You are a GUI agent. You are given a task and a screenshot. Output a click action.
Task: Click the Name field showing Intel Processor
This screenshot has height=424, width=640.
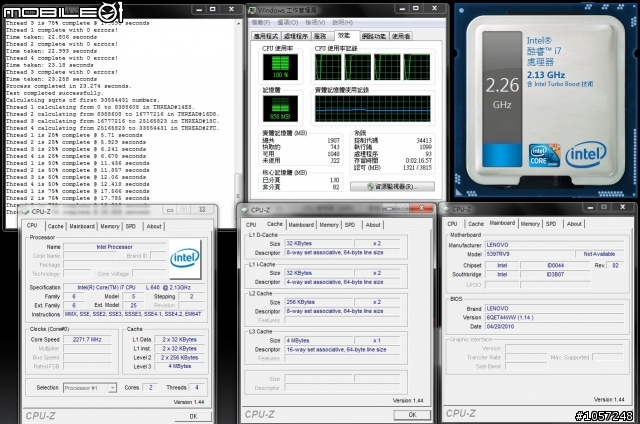(x=115, y=247)
